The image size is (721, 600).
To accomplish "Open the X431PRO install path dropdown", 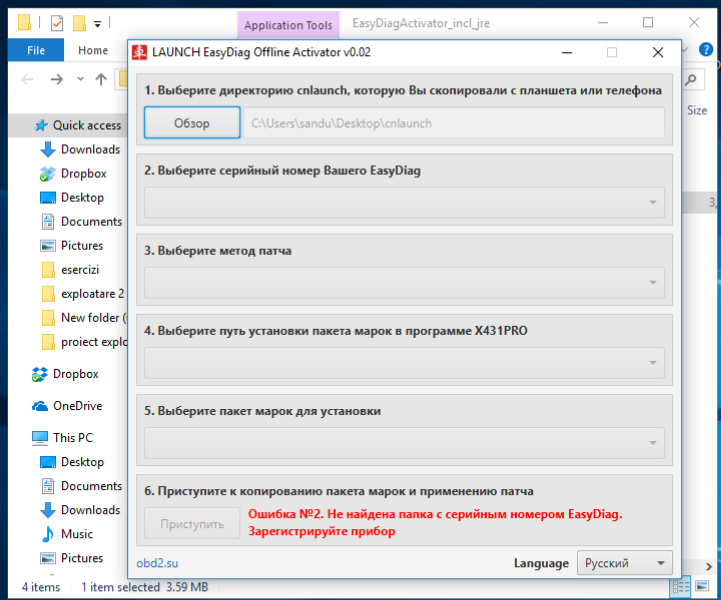I will [404, 362].
